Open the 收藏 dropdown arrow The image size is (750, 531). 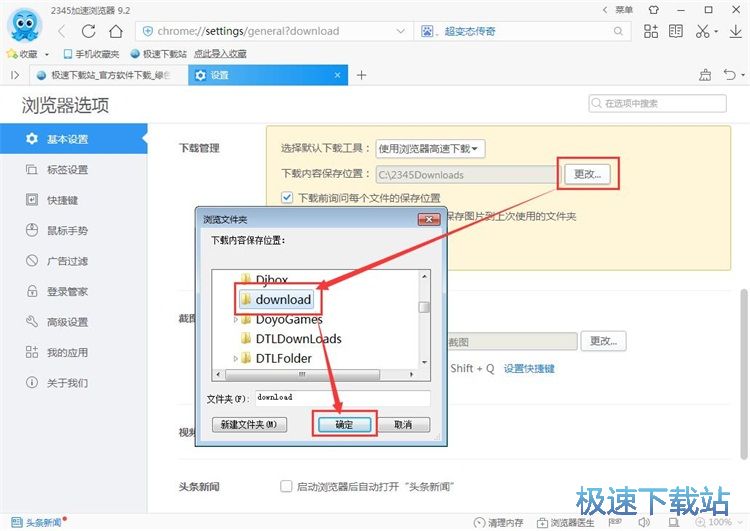pos(46,55)
